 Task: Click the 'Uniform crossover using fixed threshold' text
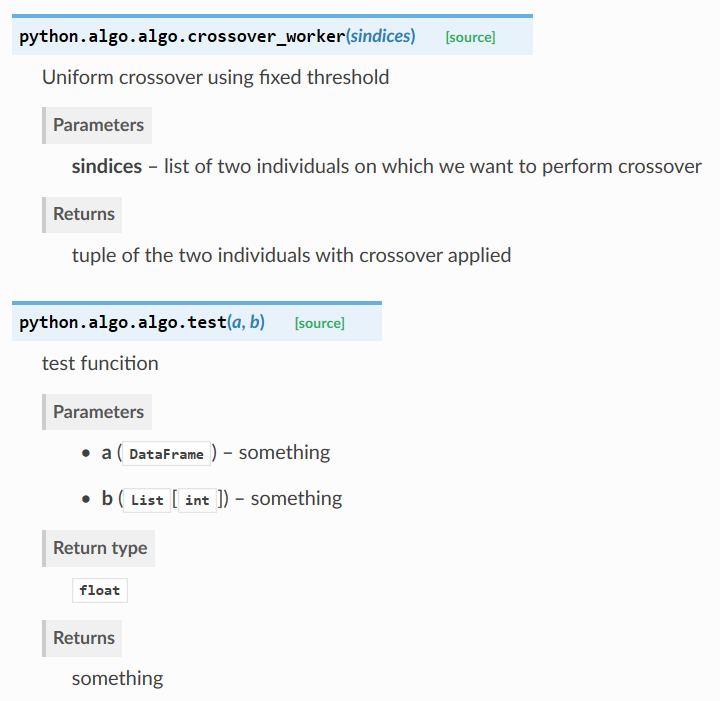coord(215,78)
